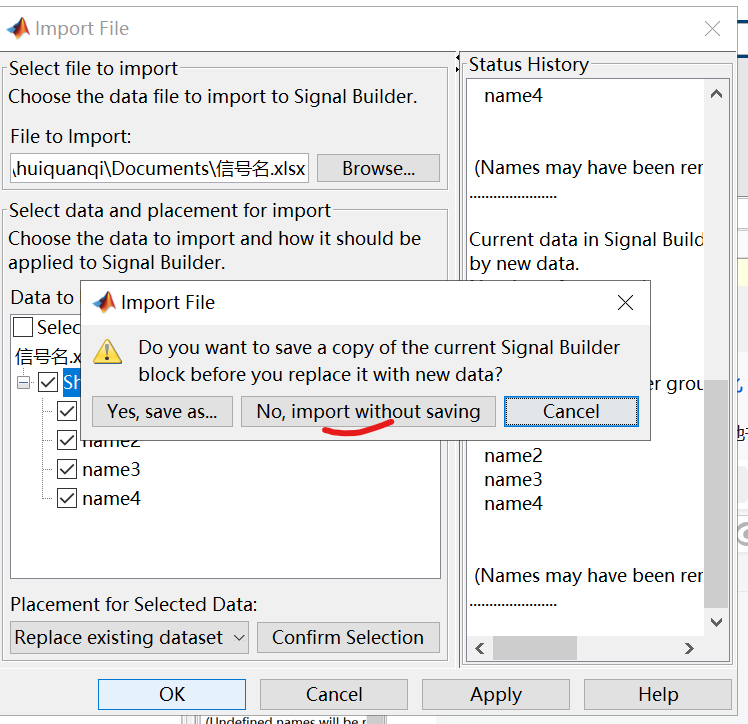Click name2 in Status History
The image size is (748, 724).
[x=513, y=456]
